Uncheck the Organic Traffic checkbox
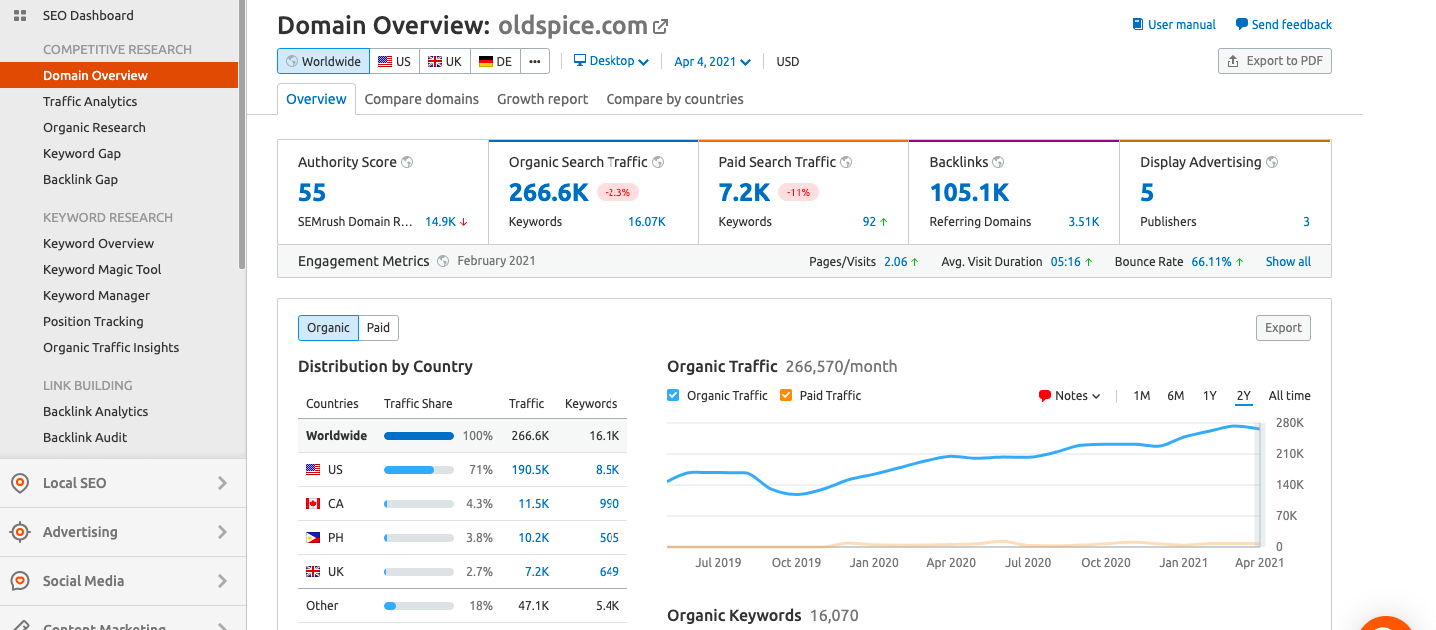The width and height of the screenshot is (1436, 630). (673, 396)
